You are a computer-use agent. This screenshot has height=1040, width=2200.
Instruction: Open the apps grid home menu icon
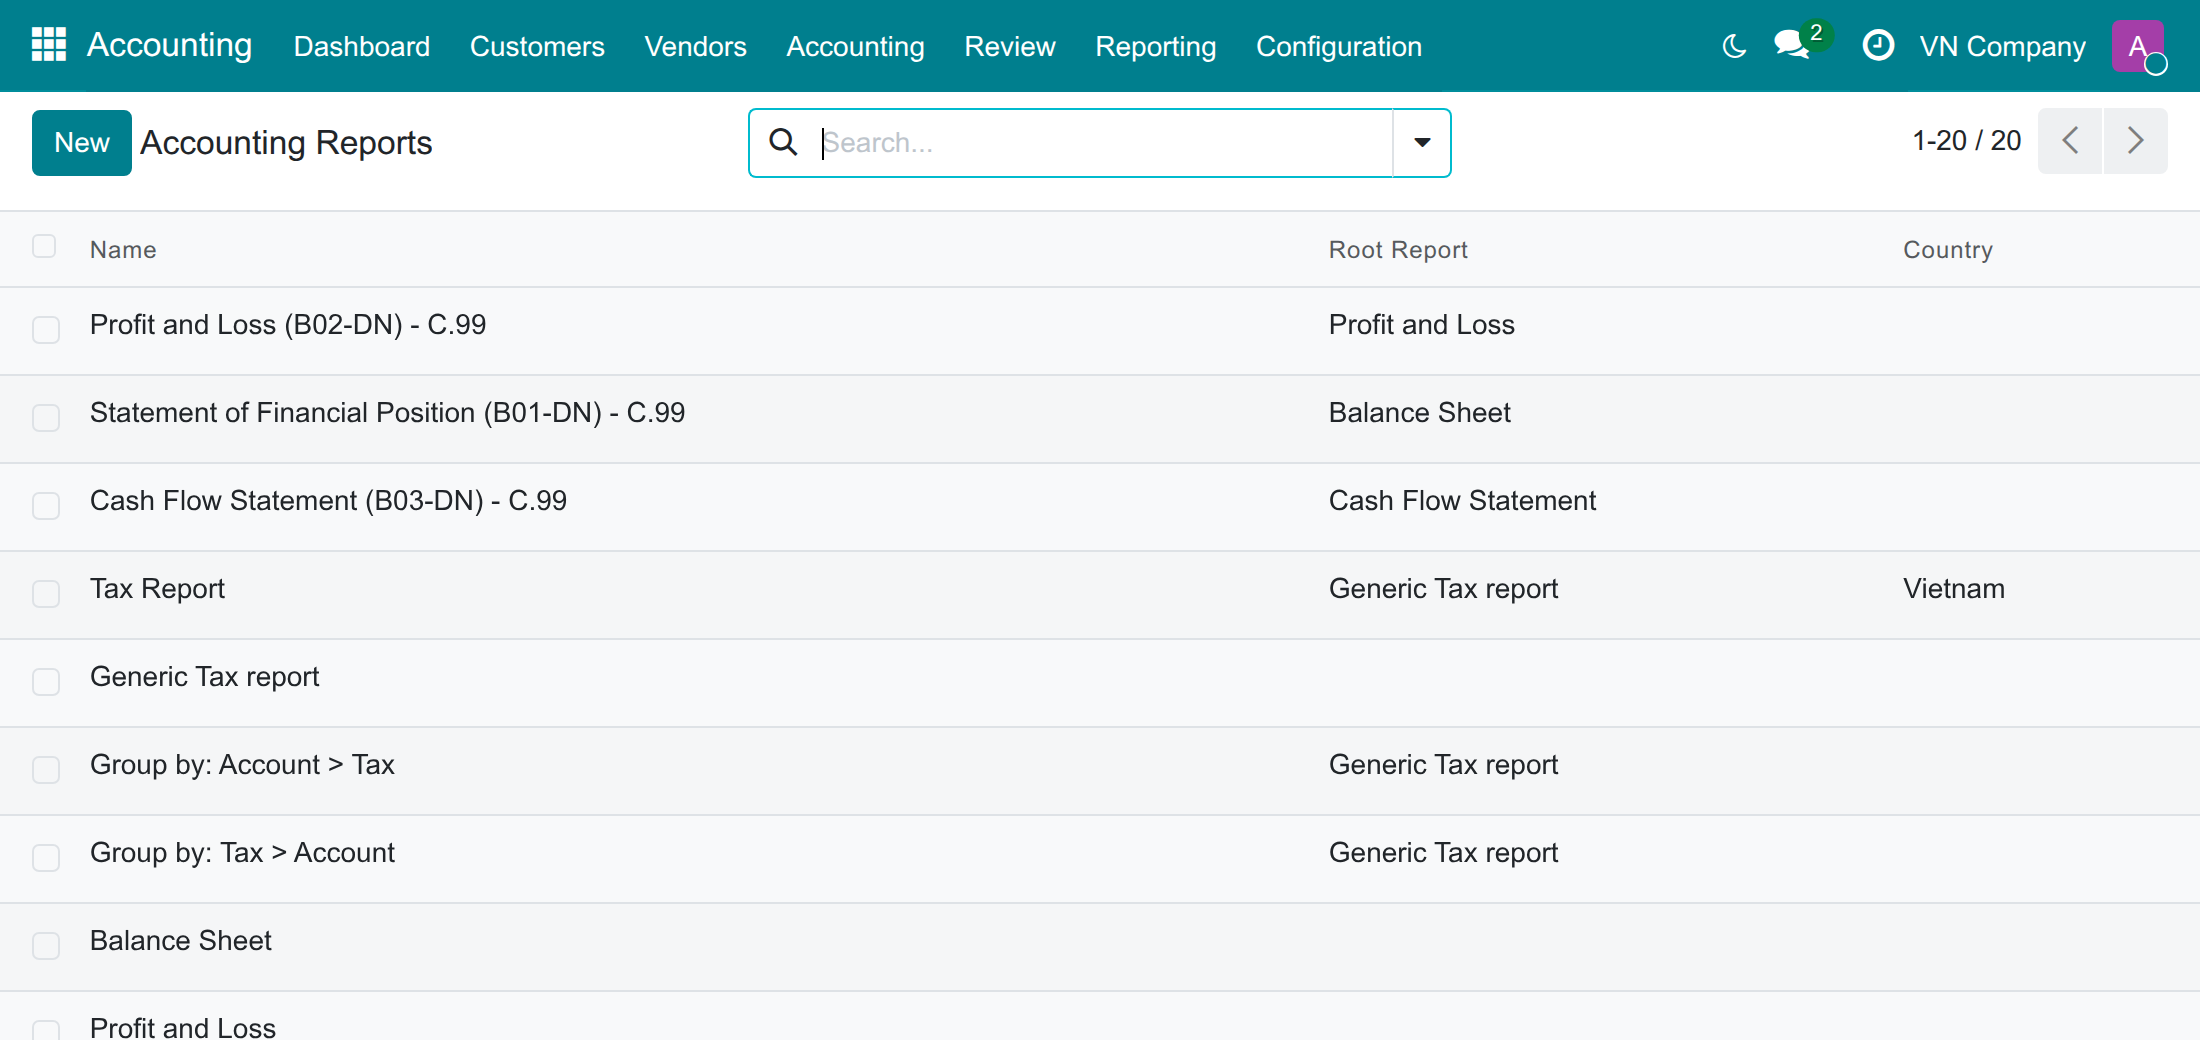(x=49, y=45)
